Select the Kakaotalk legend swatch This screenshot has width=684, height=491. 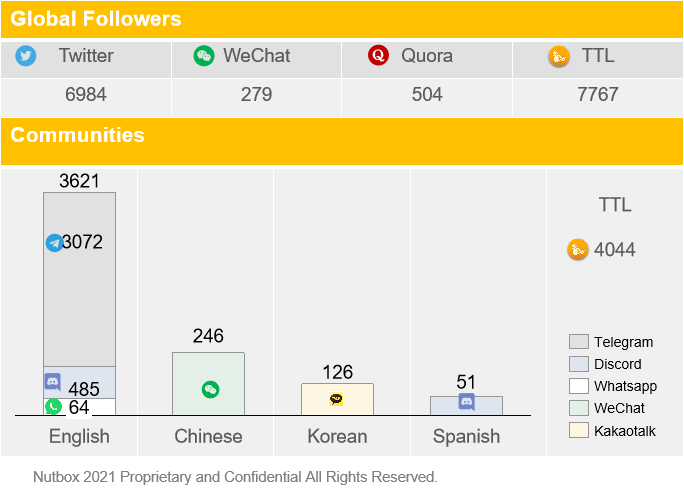point(579,430)
